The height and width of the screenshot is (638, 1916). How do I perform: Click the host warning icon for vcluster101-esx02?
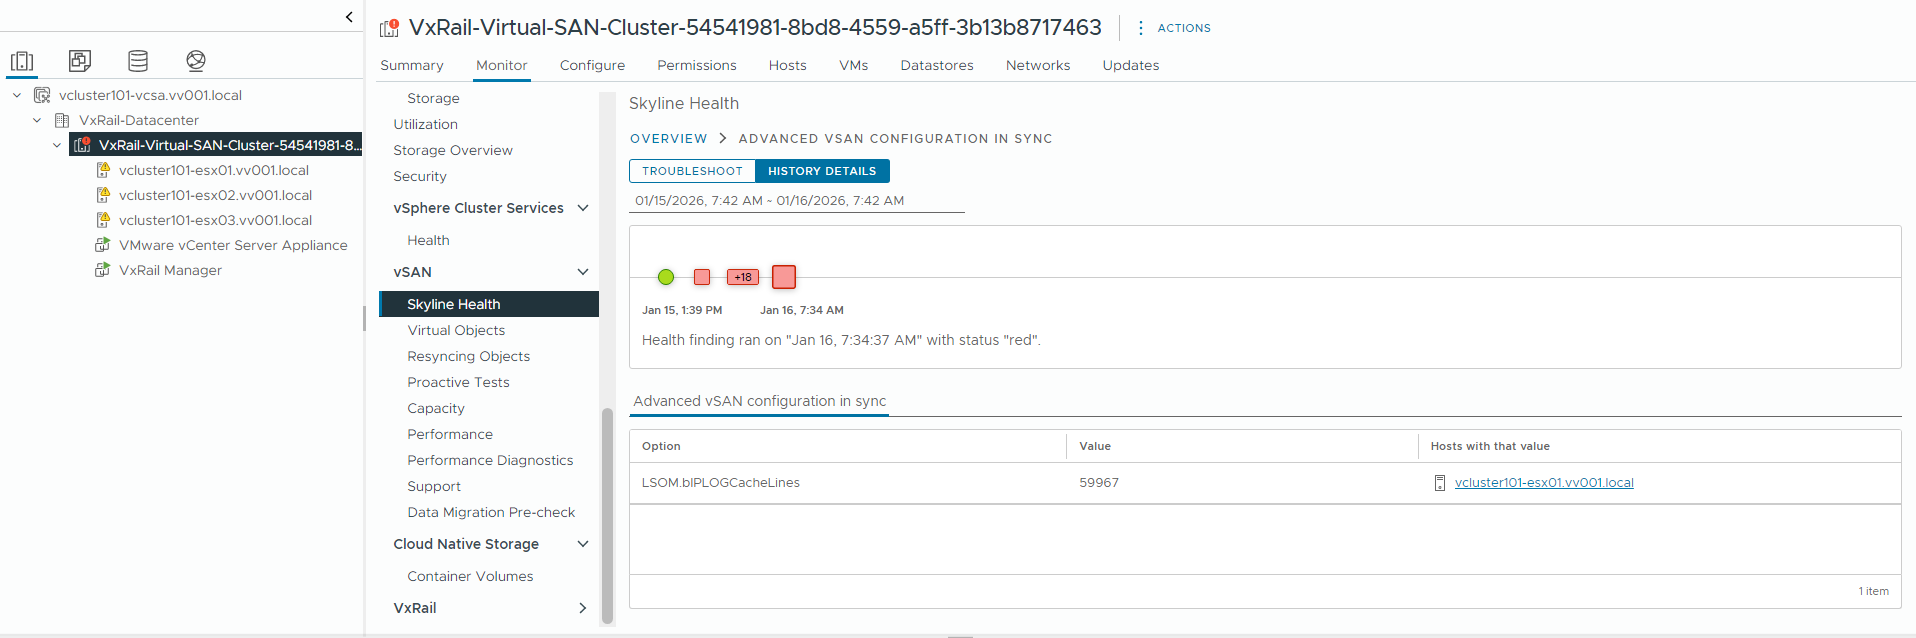click(x=102, y=195)
